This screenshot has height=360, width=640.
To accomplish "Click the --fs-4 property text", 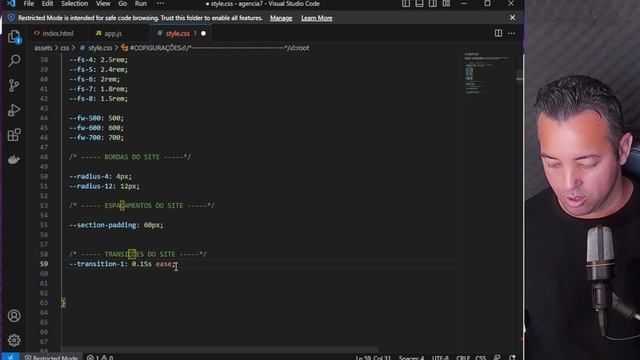I will tap(82, 60).
